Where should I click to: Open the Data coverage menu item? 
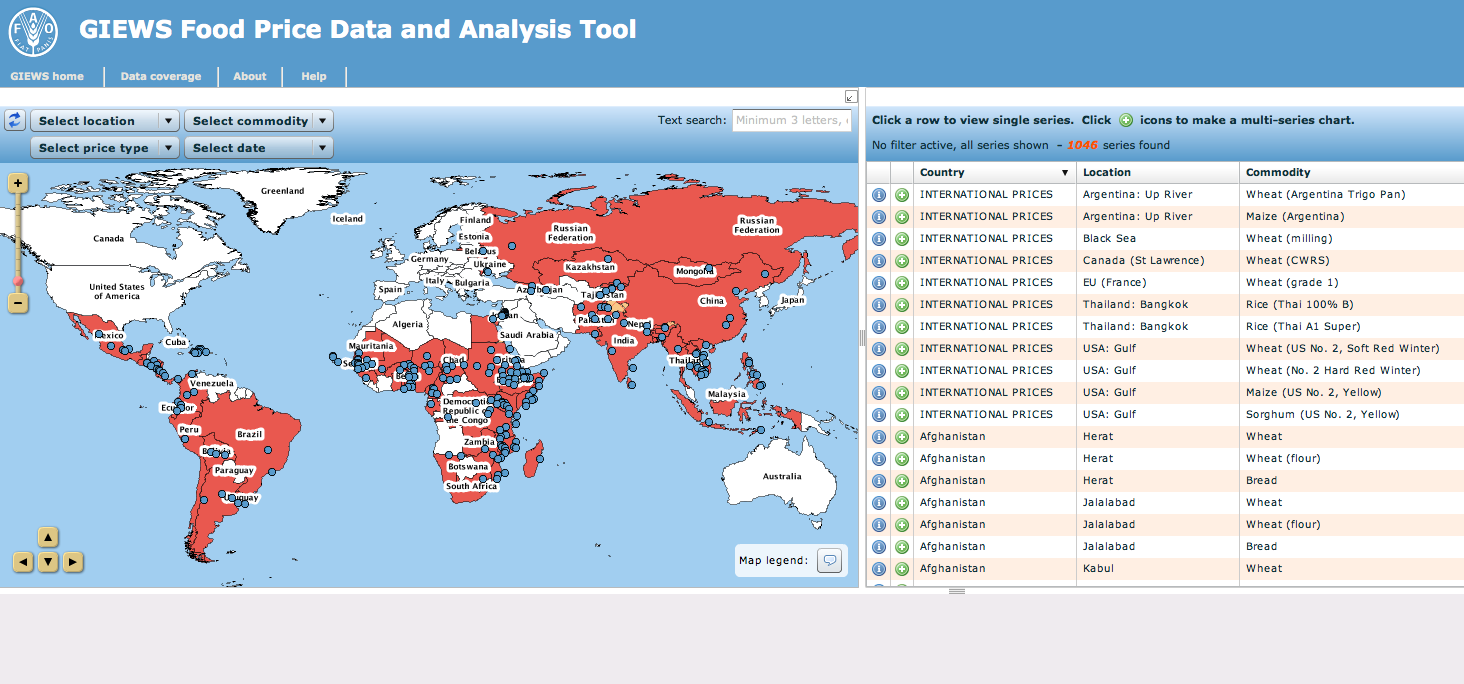161,76
